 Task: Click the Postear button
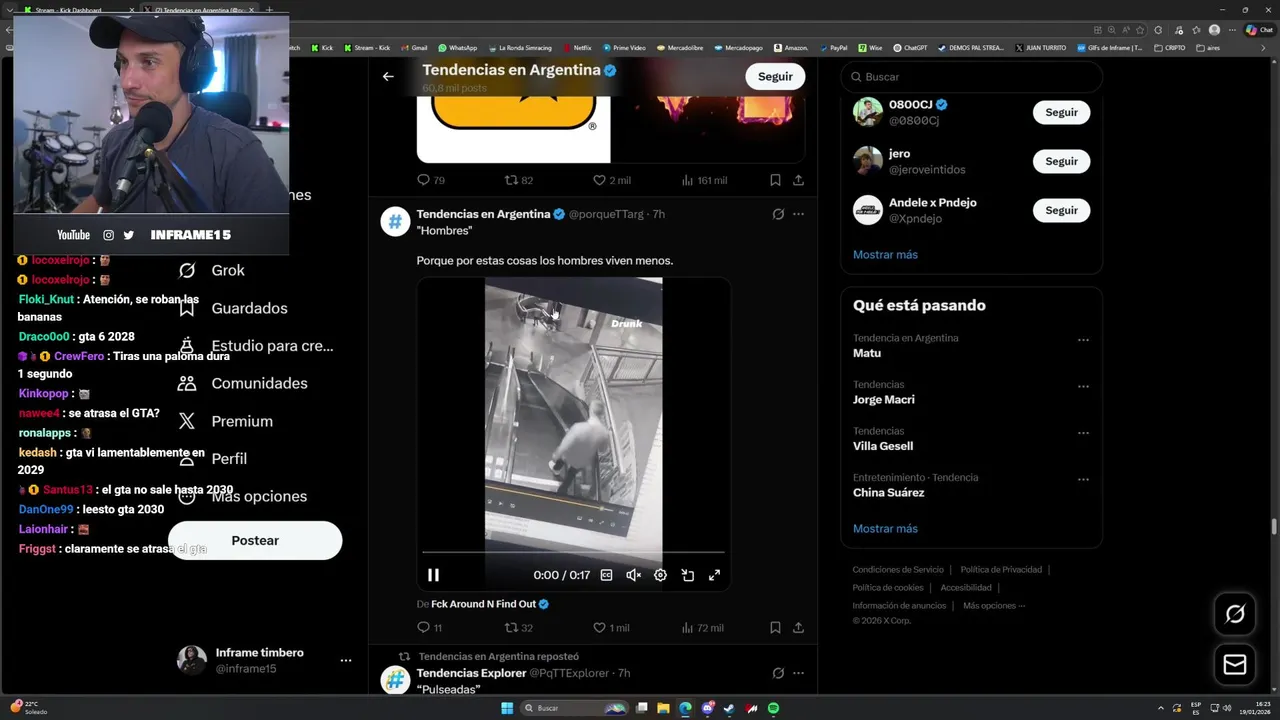[x=255, y=540]
